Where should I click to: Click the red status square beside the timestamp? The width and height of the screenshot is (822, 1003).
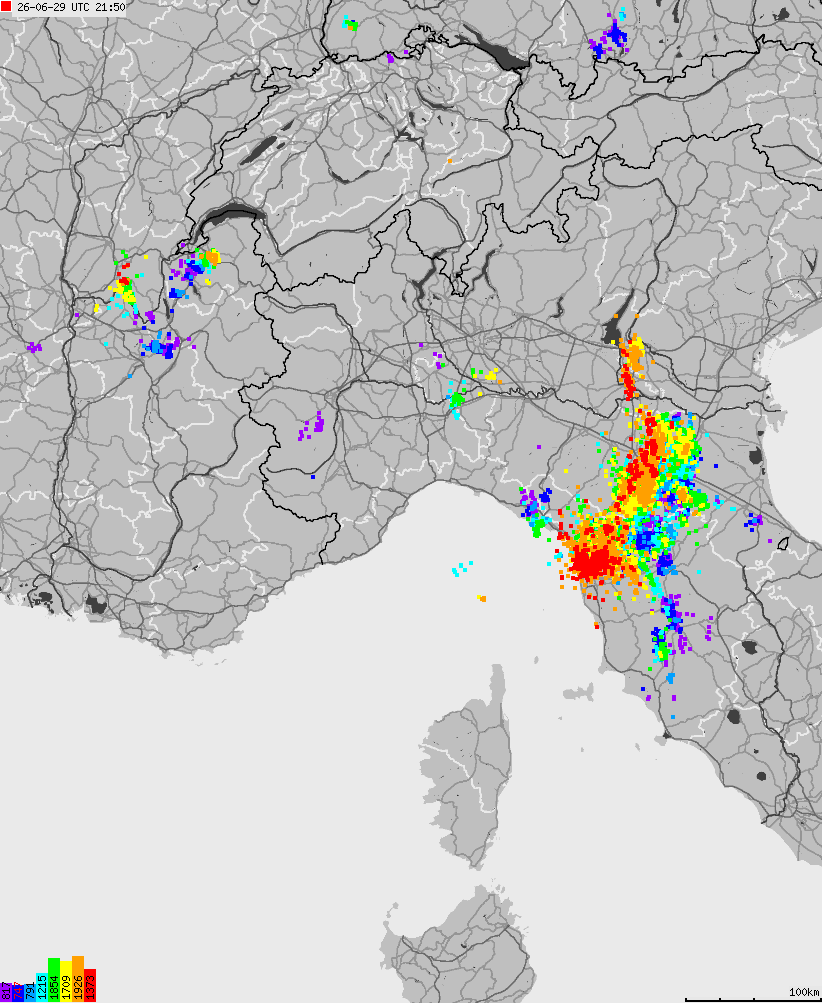[x=6, y=7]
